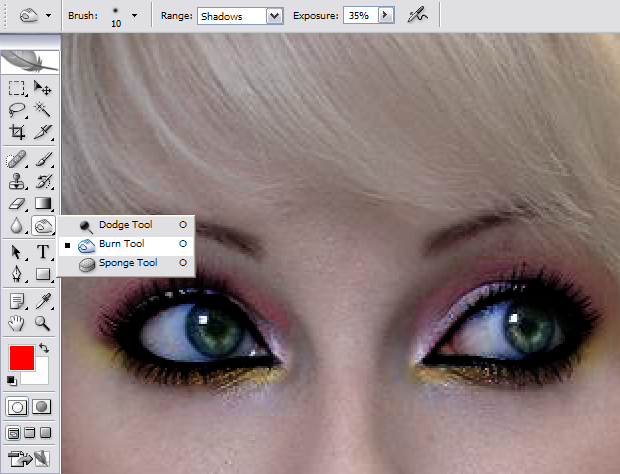Image resolution: width=620 pixels, height=474 pixels.
Task: Select the Notes tool
Action: click(x=17, y=301)
